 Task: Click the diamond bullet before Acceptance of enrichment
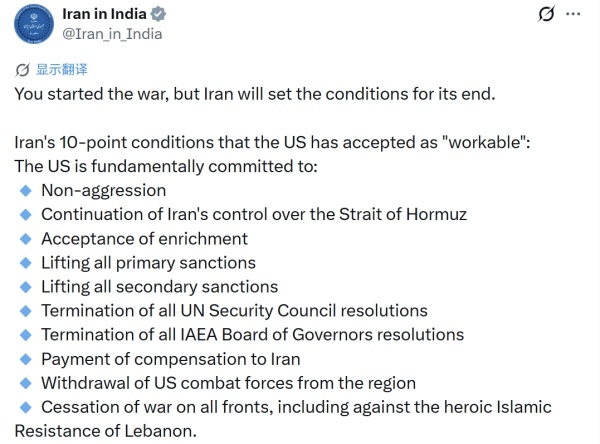coord(26,239)
